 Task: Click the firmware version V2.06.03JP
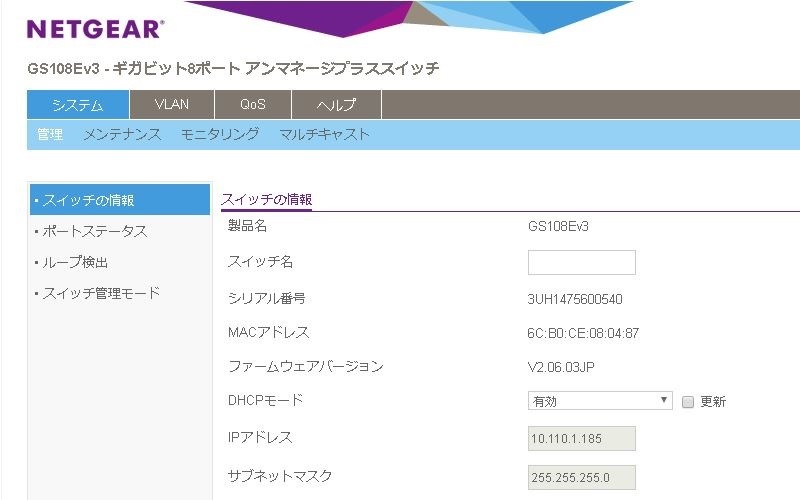[x=561, y=367]
